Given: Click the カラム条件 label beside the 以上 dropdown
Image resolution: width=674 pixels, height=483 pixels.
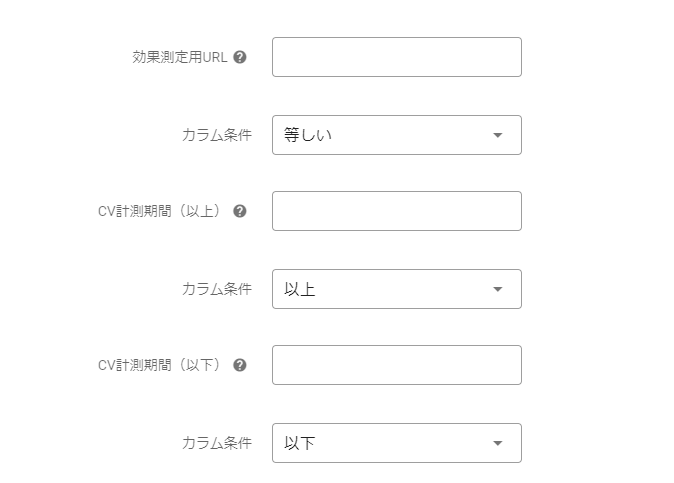Looking at the screenshot, I should (x=217, y=290).
